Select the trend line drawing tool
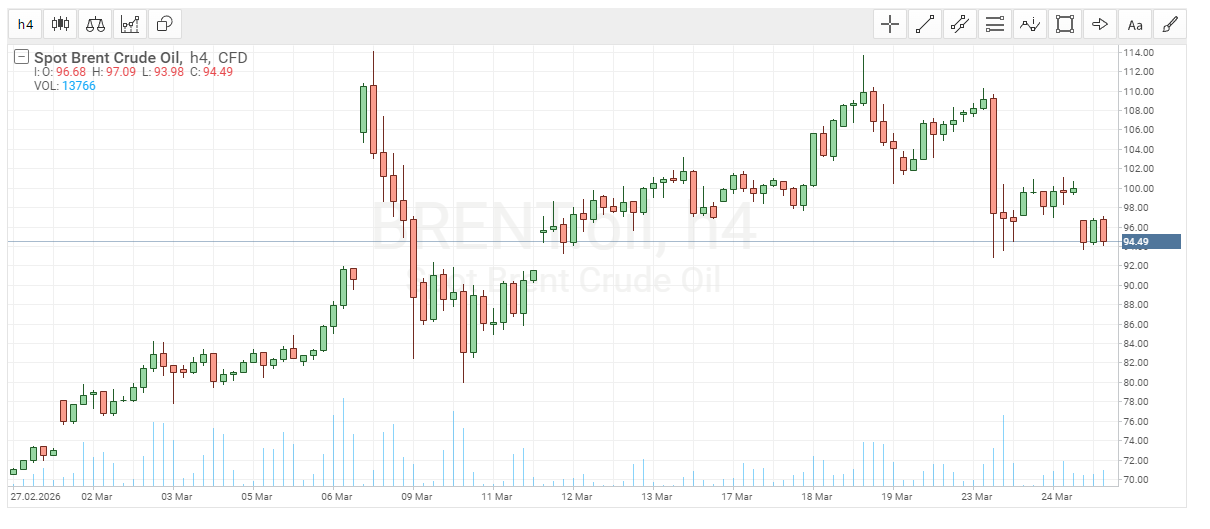1210x529 pixels. click(925, 24)
